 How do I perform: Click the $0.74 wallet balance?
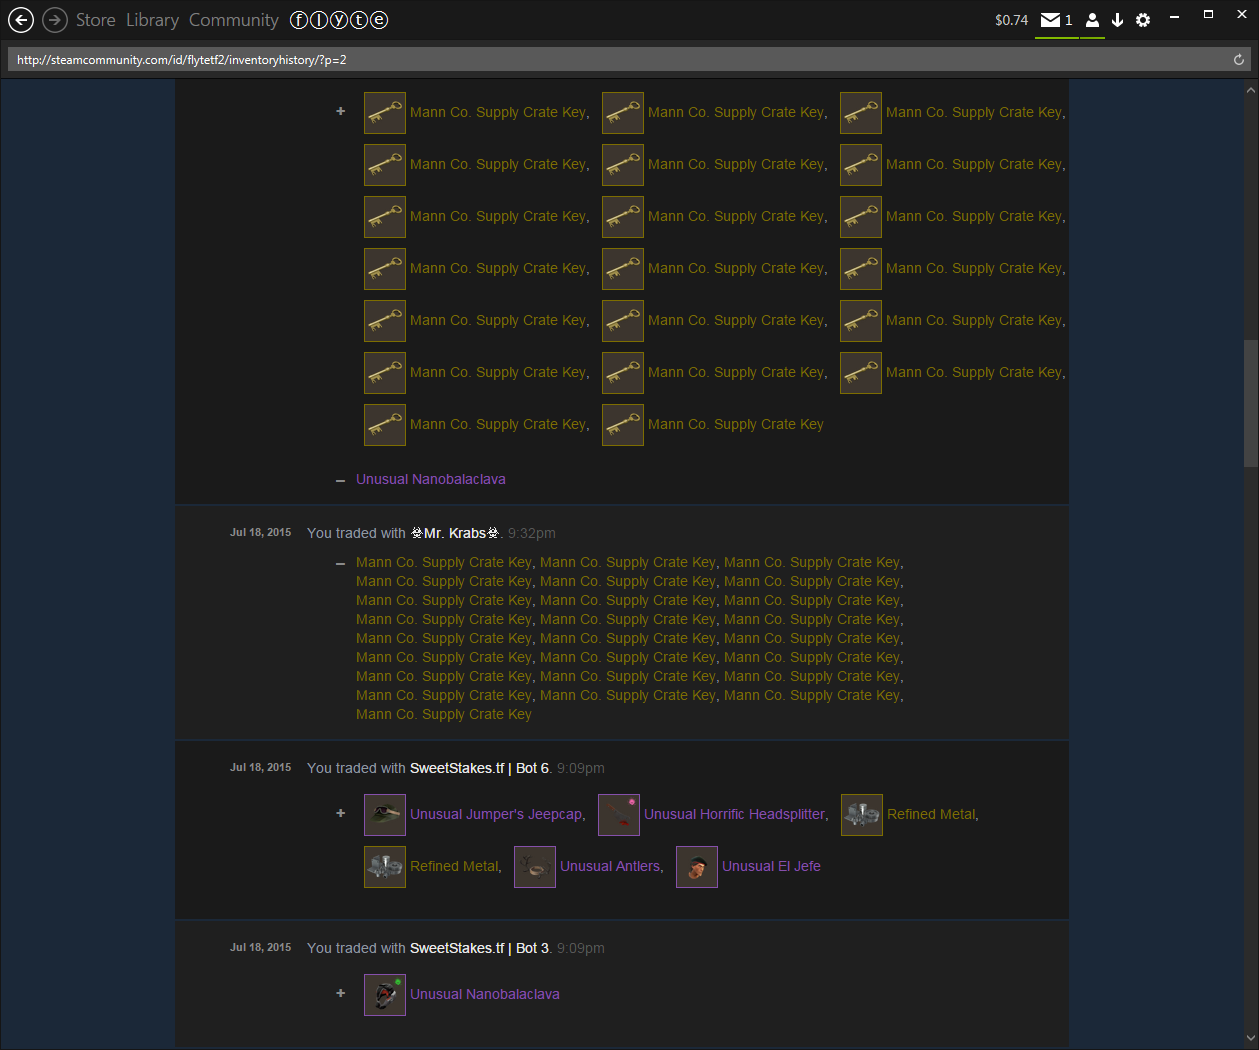(1011, 20)
